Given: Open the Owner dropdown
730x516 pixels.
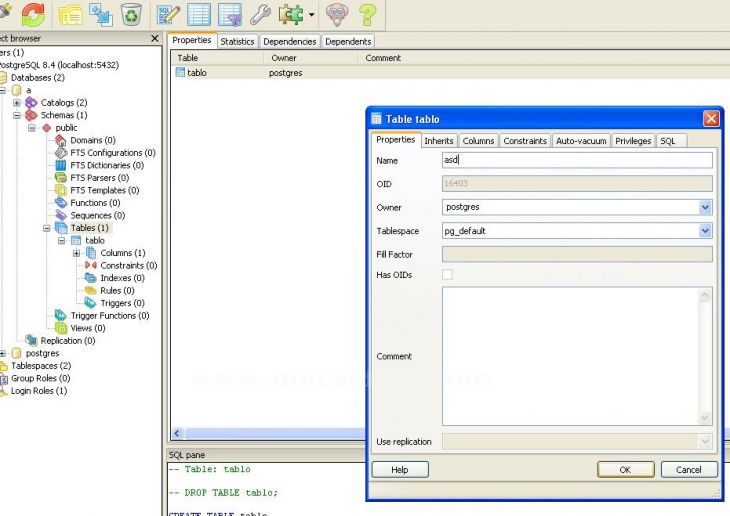Looking at the screenshot, I should [x=705, y=207].
